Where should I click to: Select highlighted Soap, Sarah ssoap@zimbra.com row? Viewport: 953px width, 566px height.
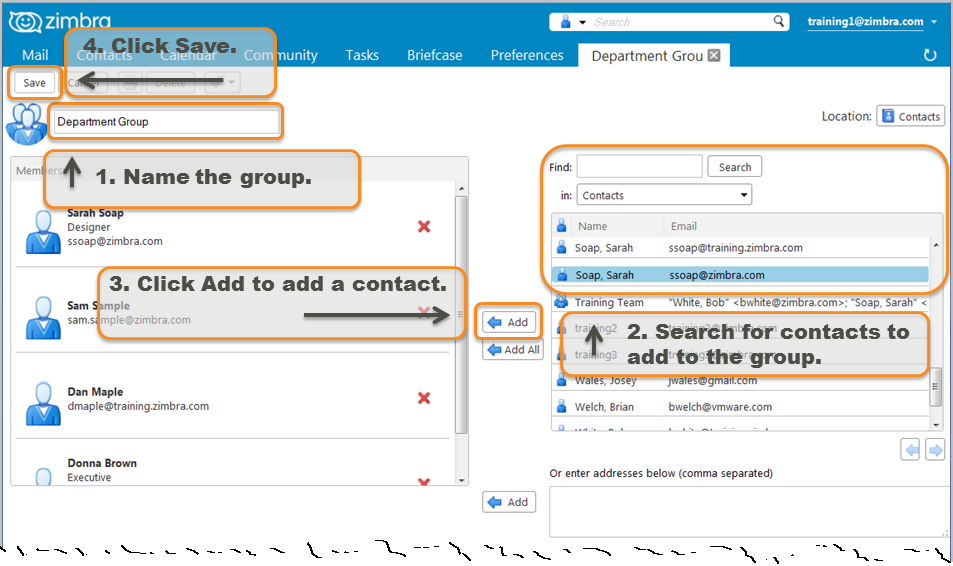740,275
